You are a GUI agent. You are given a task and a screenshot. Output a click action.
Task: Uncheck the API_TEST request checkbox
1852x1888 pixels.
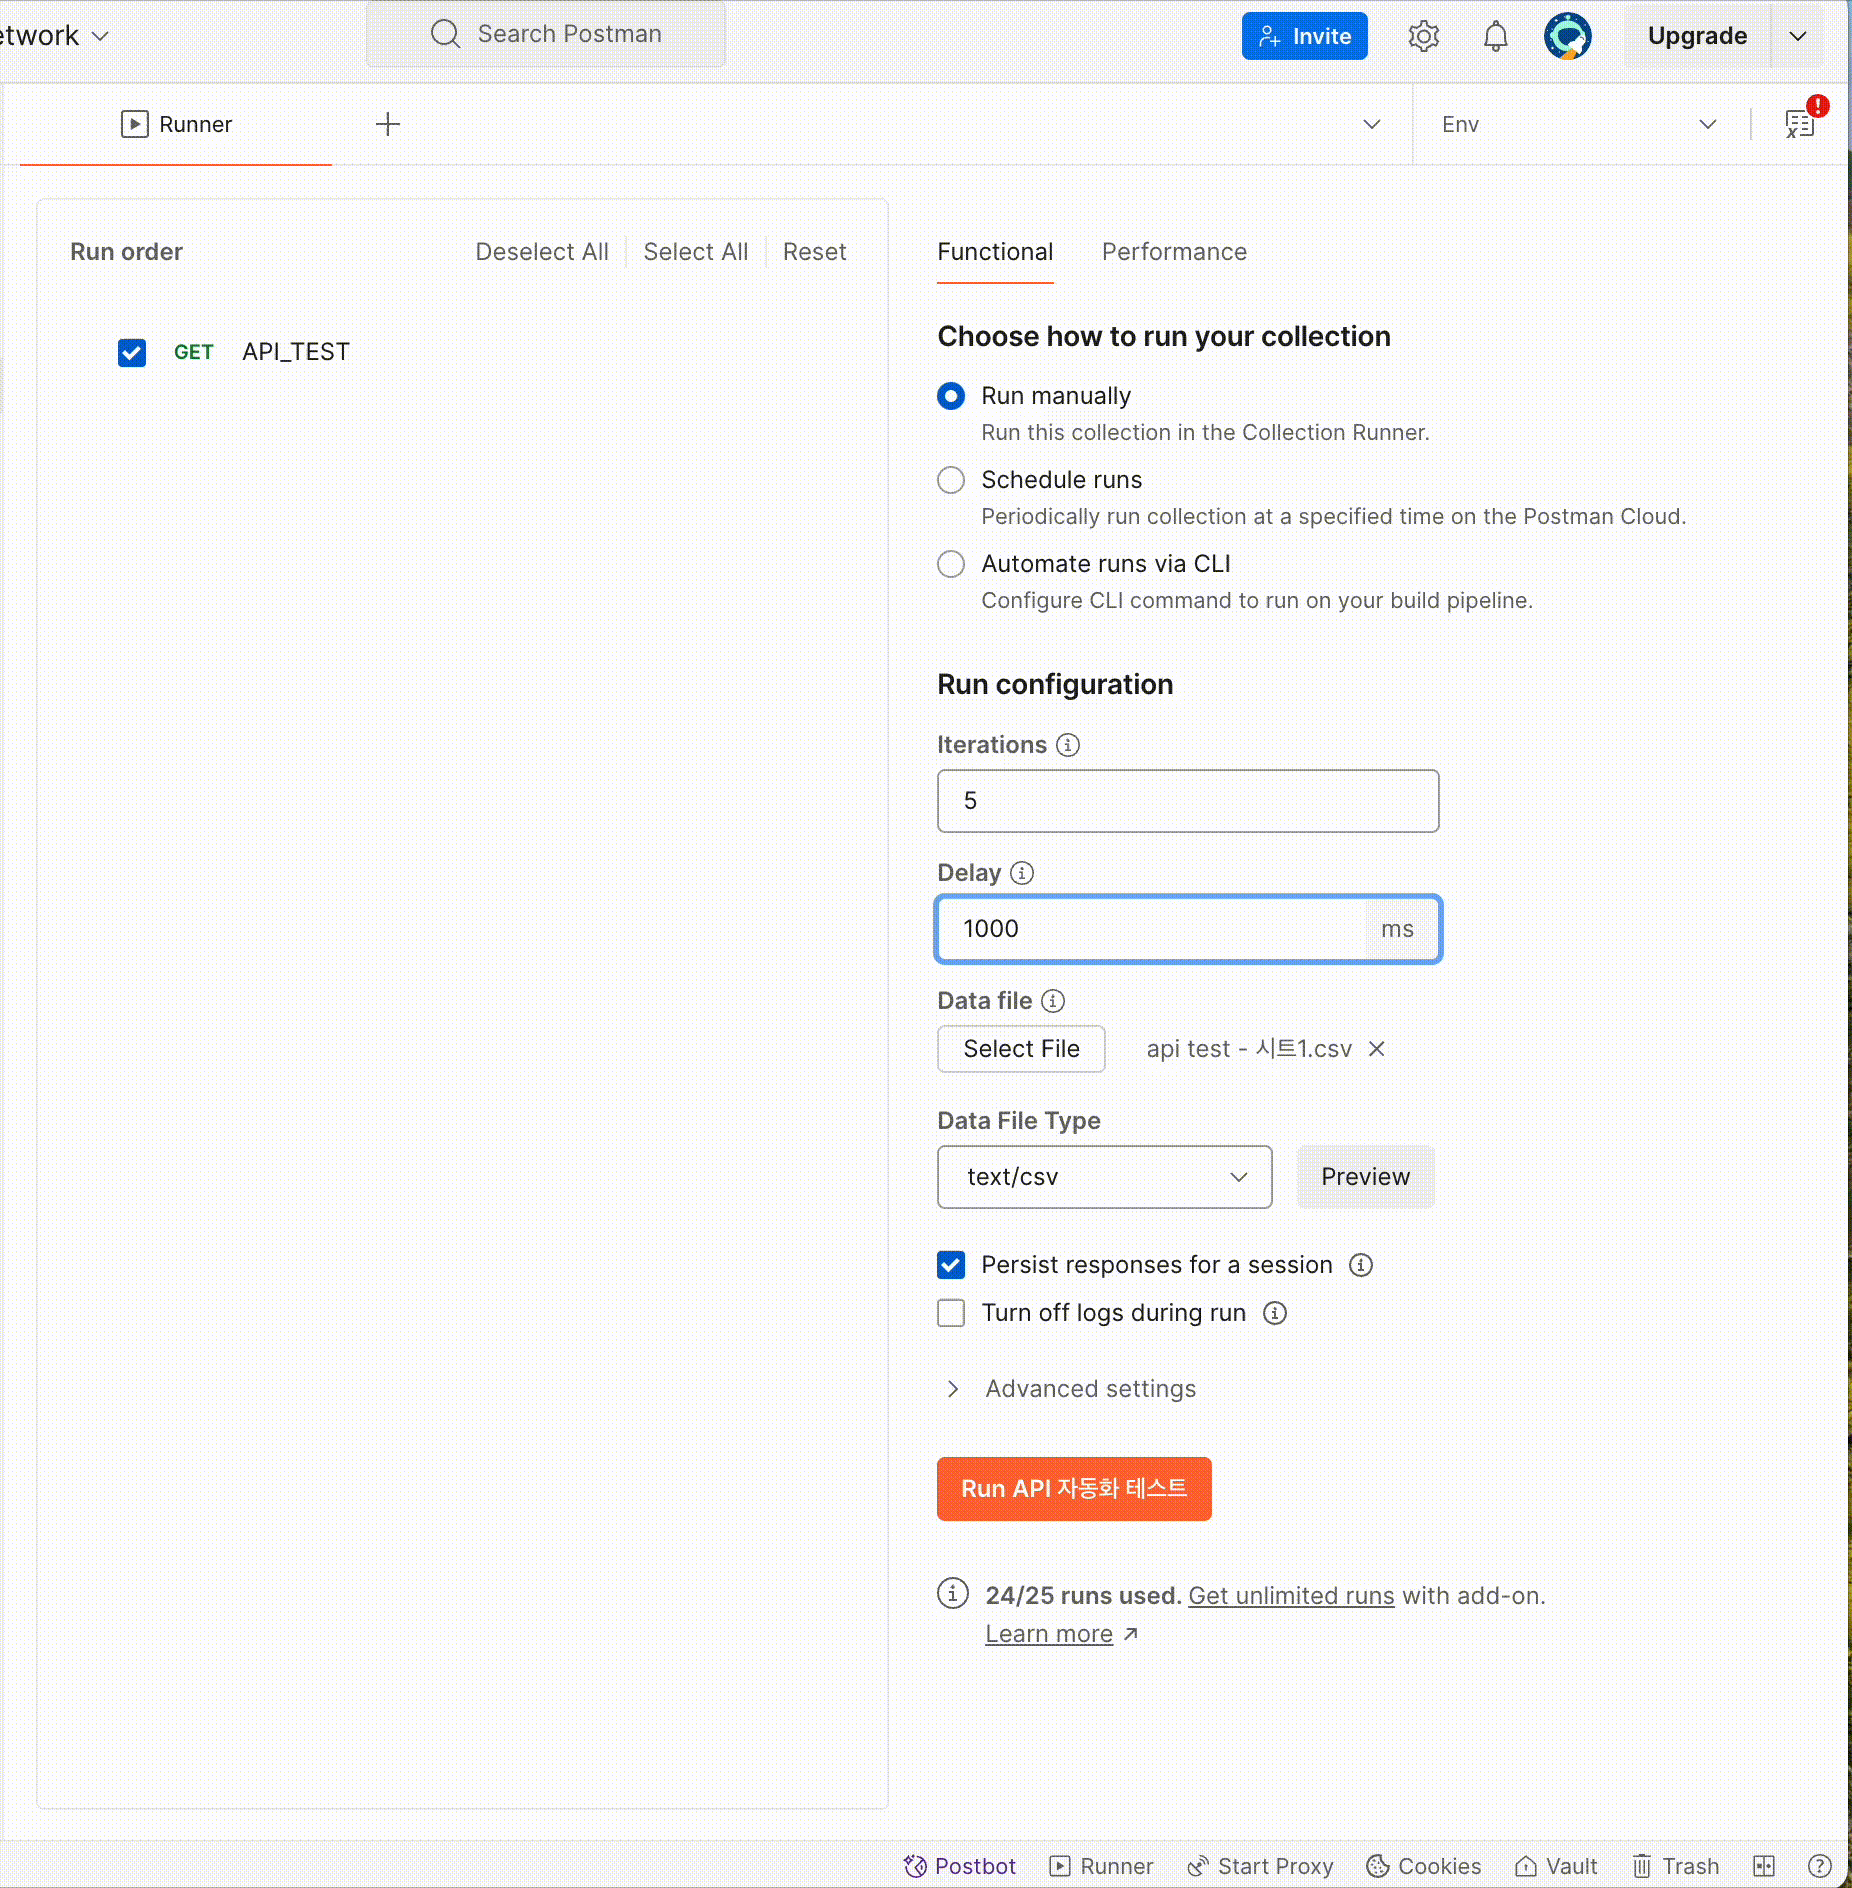[132, 352]
